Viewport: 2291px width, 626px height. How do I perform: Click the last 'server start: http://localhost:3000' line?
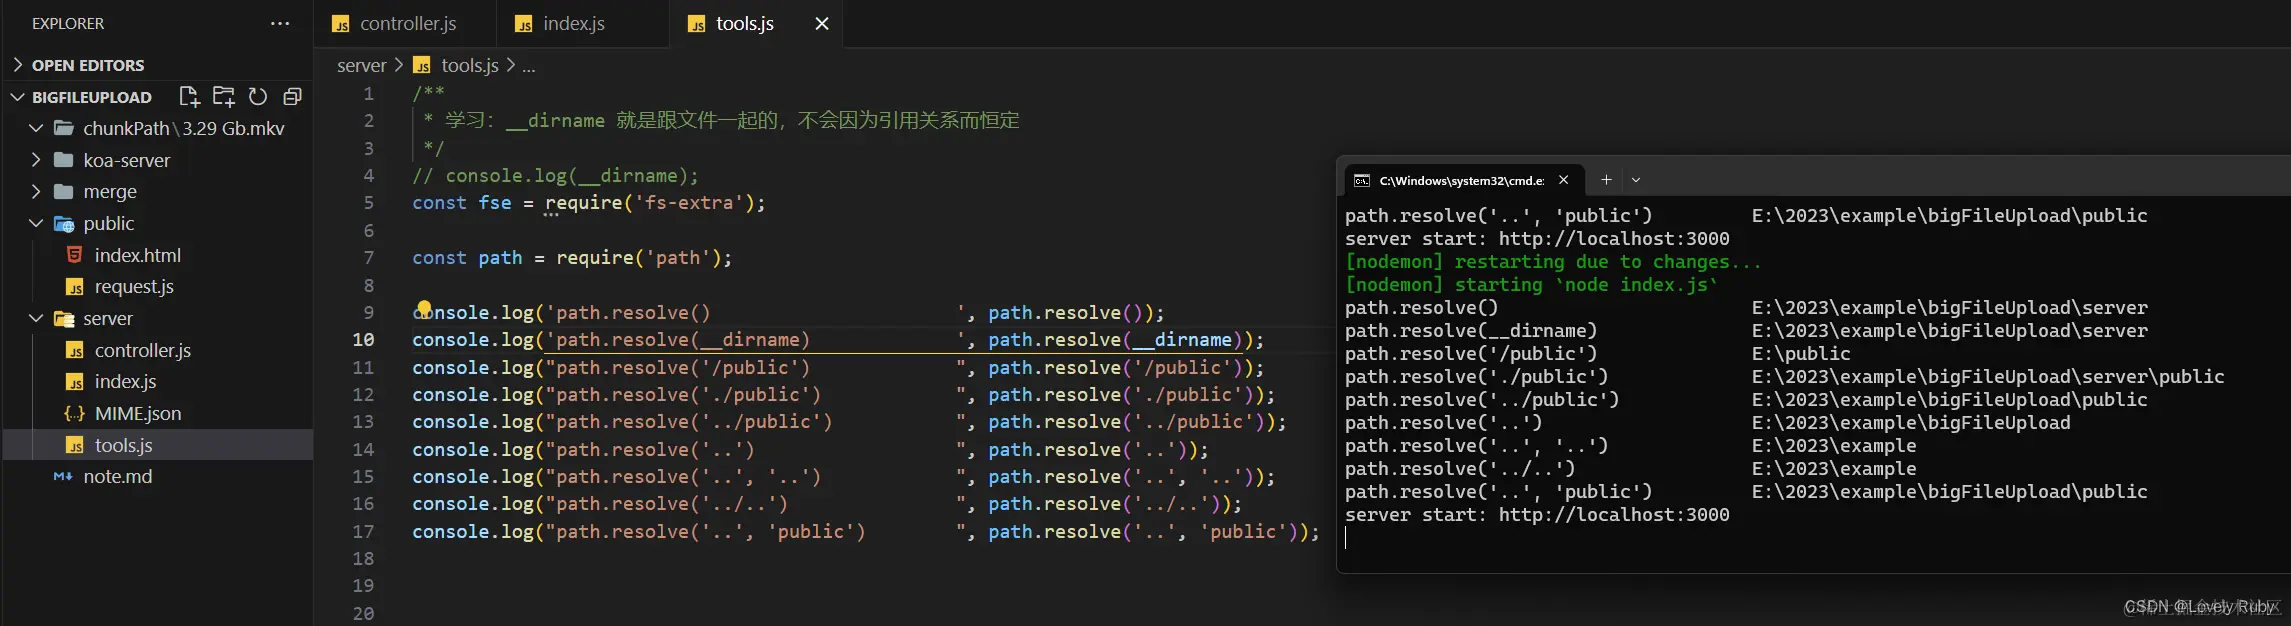click(1537, 515)
